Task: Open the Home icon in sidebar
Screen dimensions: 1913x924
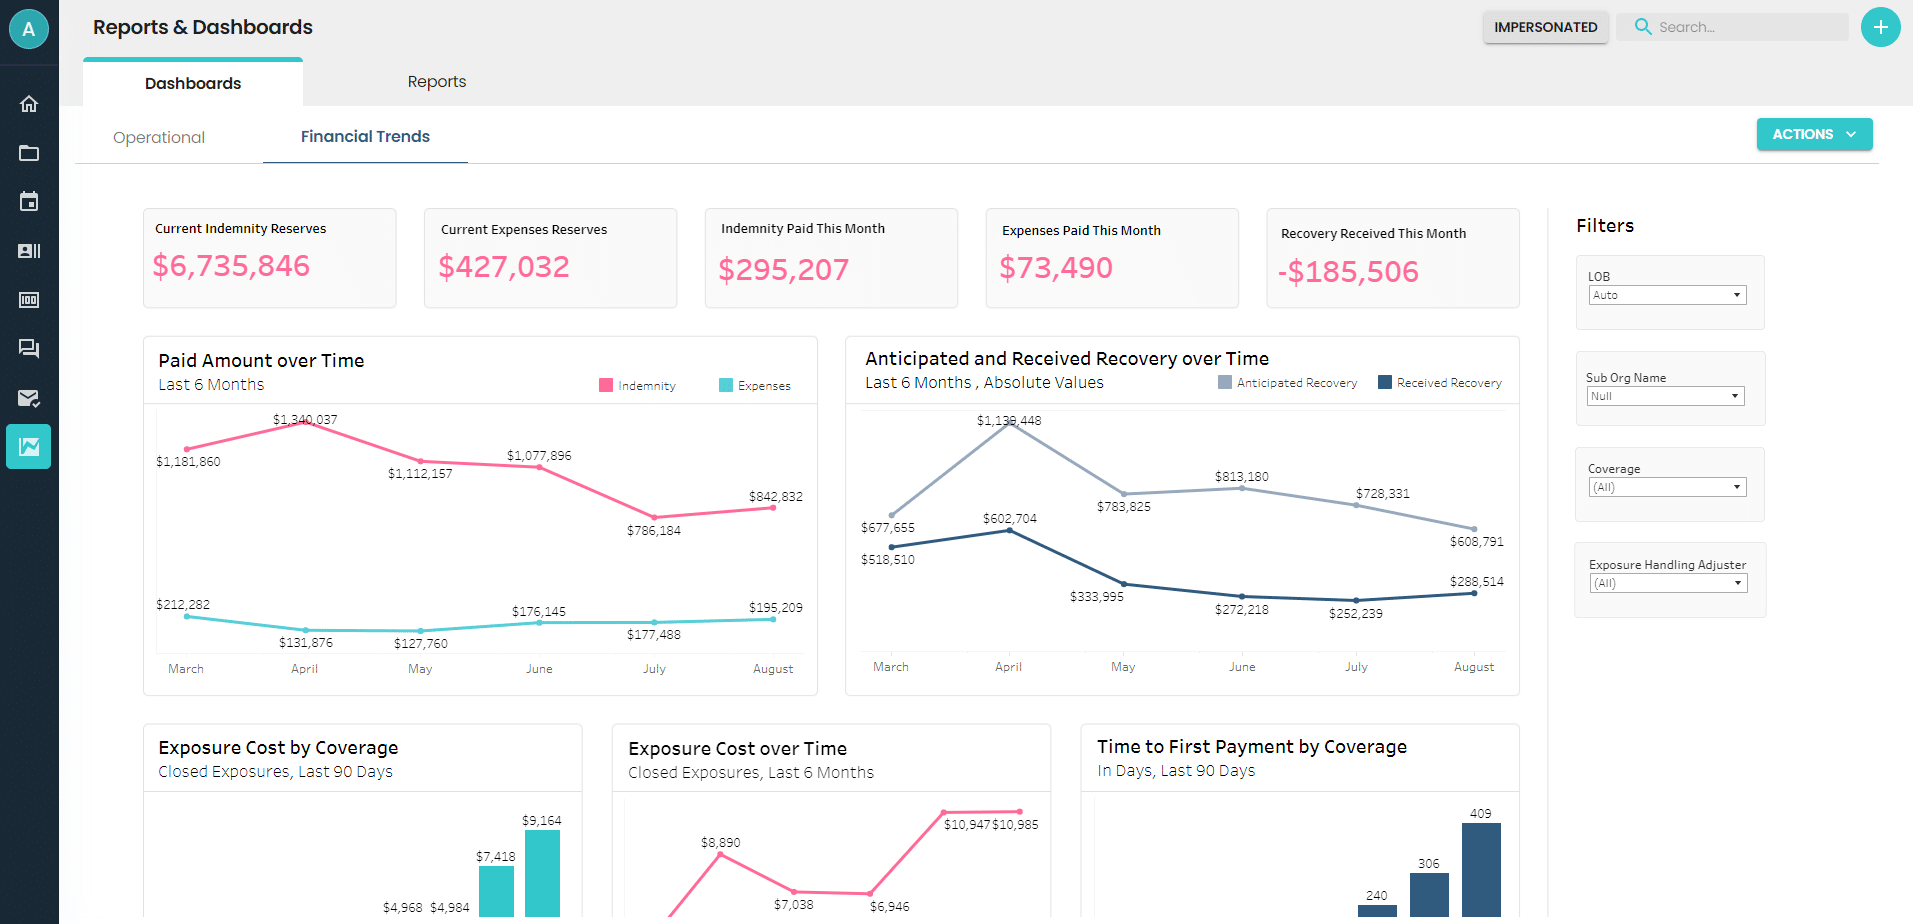Action: [29, 103]
